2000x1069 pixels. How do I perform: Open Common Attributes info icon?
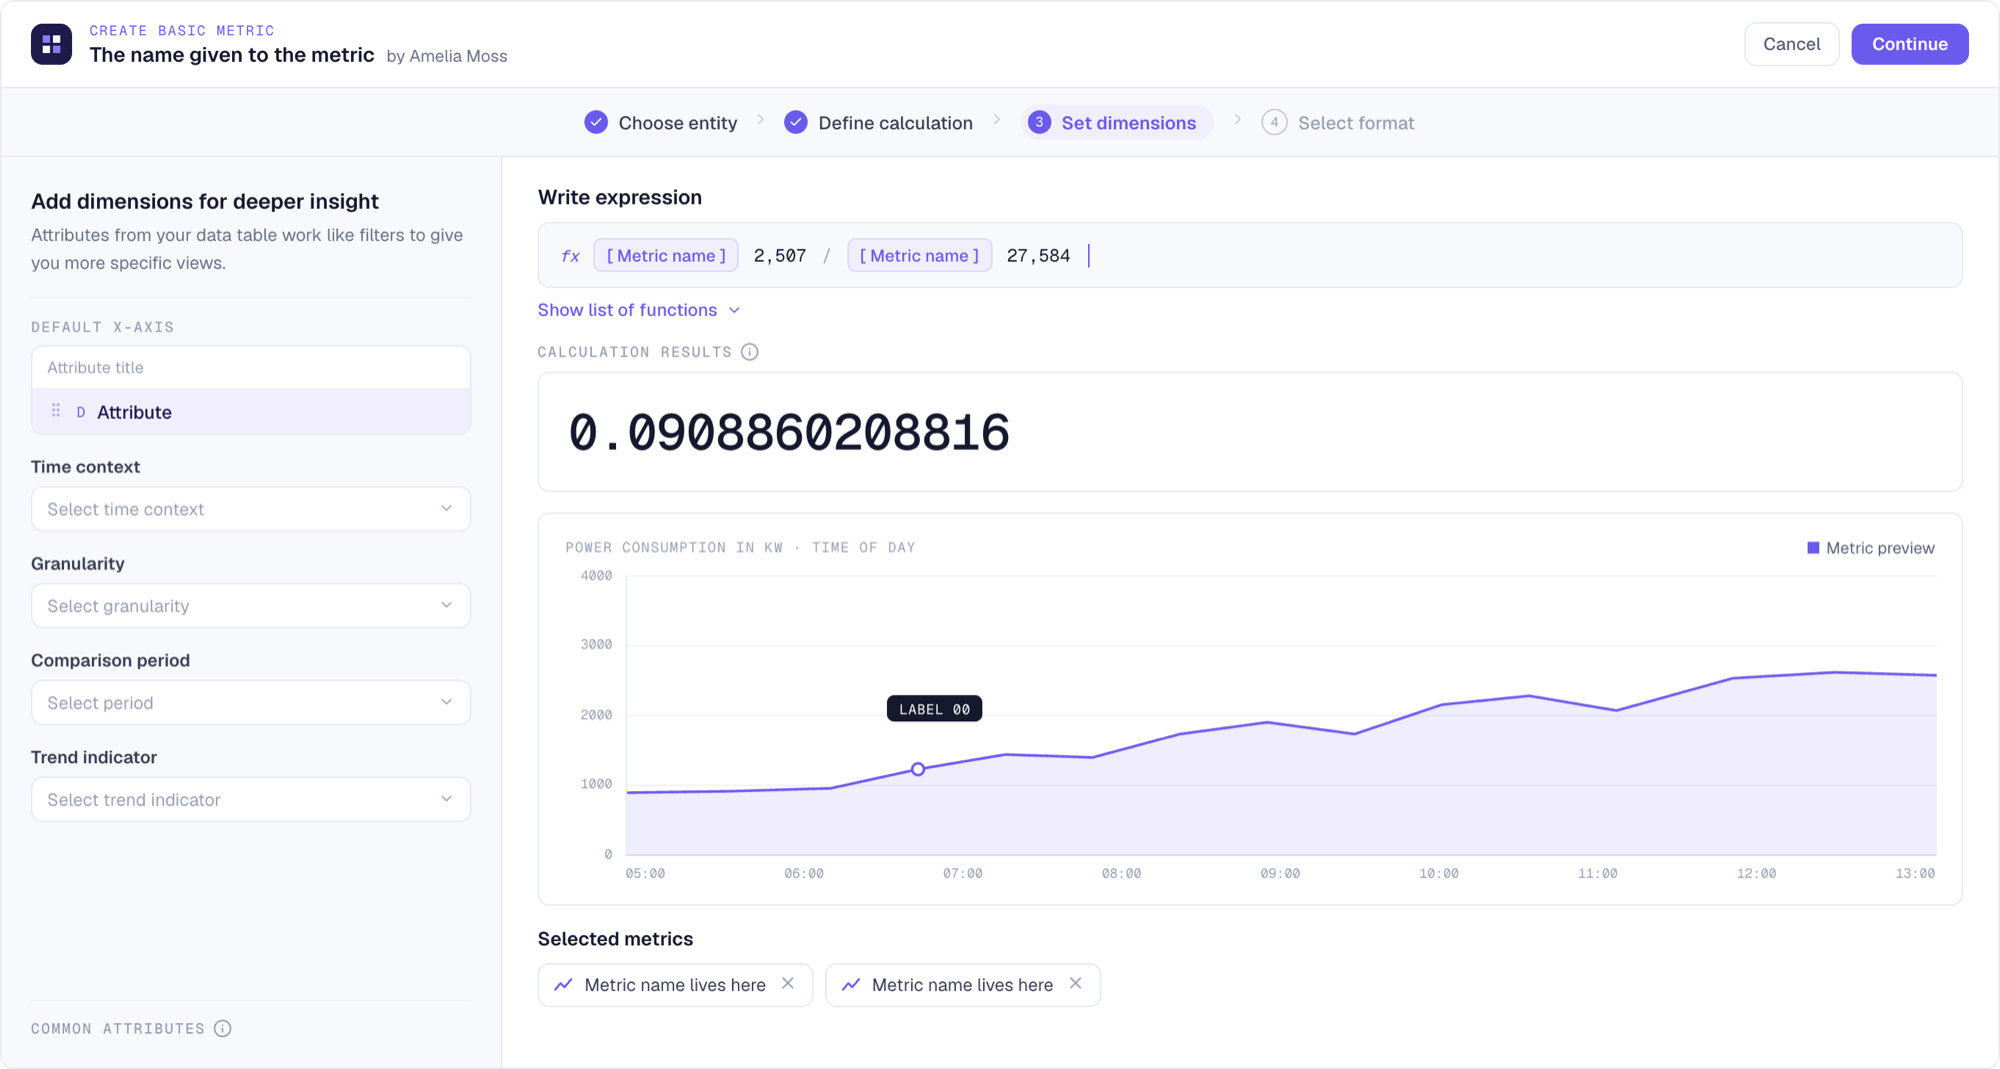pos(223,1028)
